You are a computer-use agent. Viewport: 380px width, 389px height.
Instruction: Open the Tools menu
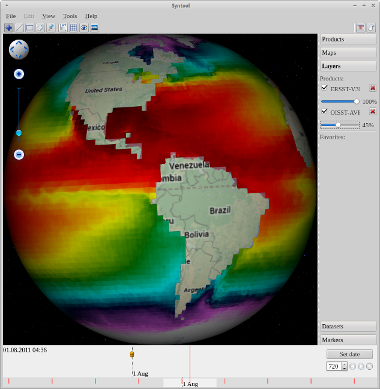[70, 16]
